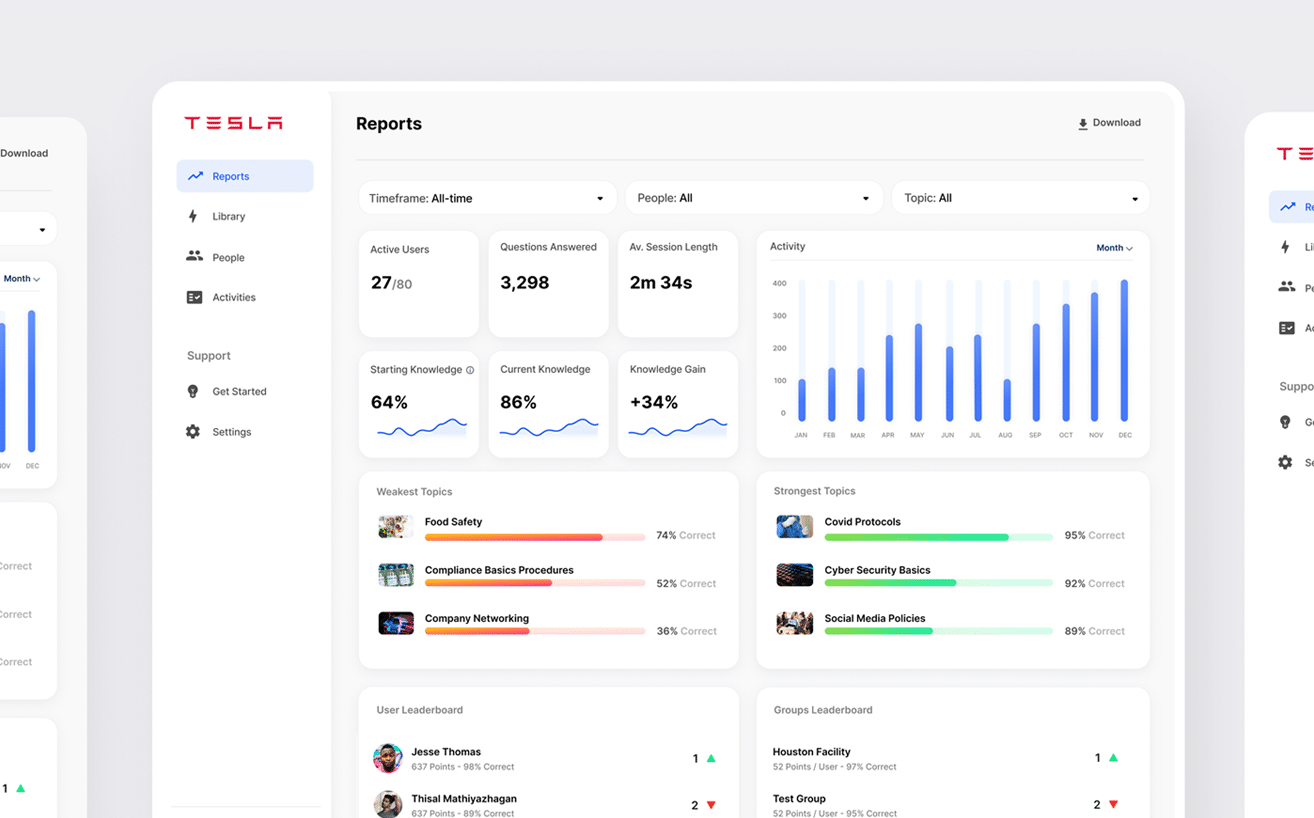The width and height of the screenshot is (1314, 818).
Task: Click the Get Started lightbulb icon
Action: point(193,392)
